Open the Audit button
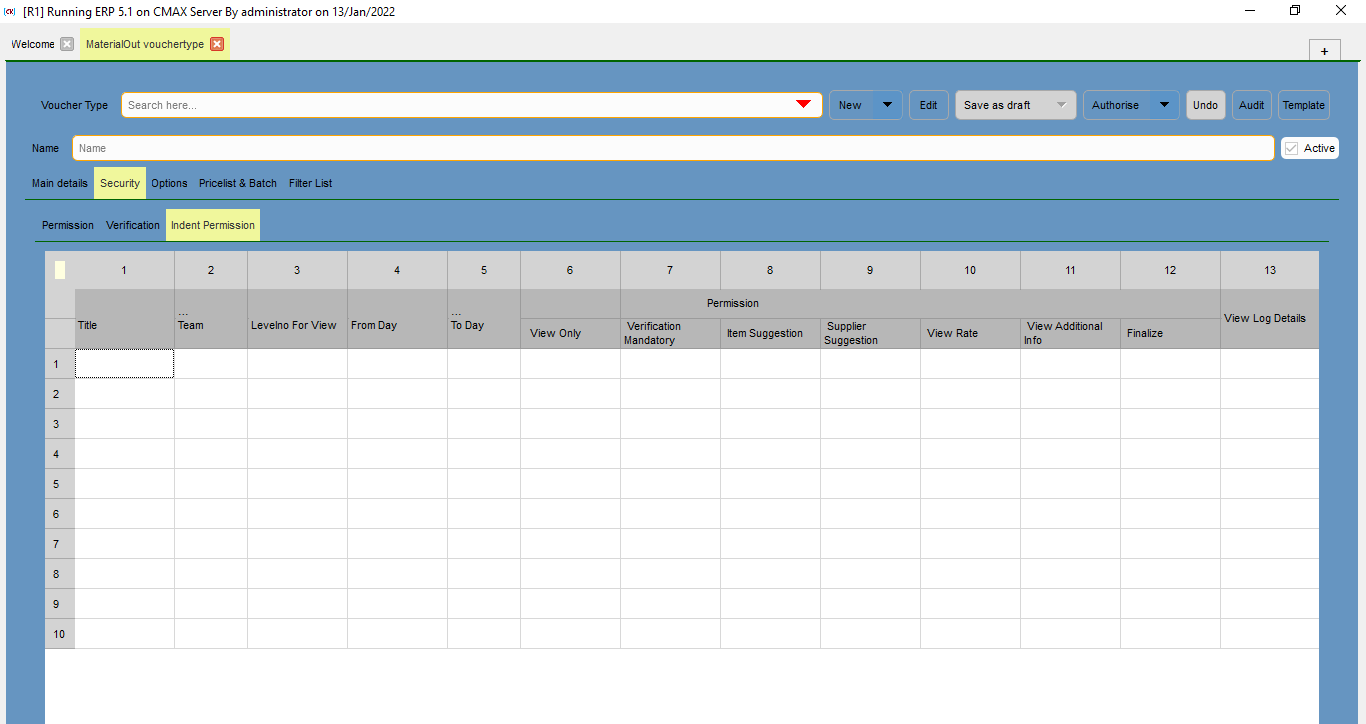 click(1252, 105)
